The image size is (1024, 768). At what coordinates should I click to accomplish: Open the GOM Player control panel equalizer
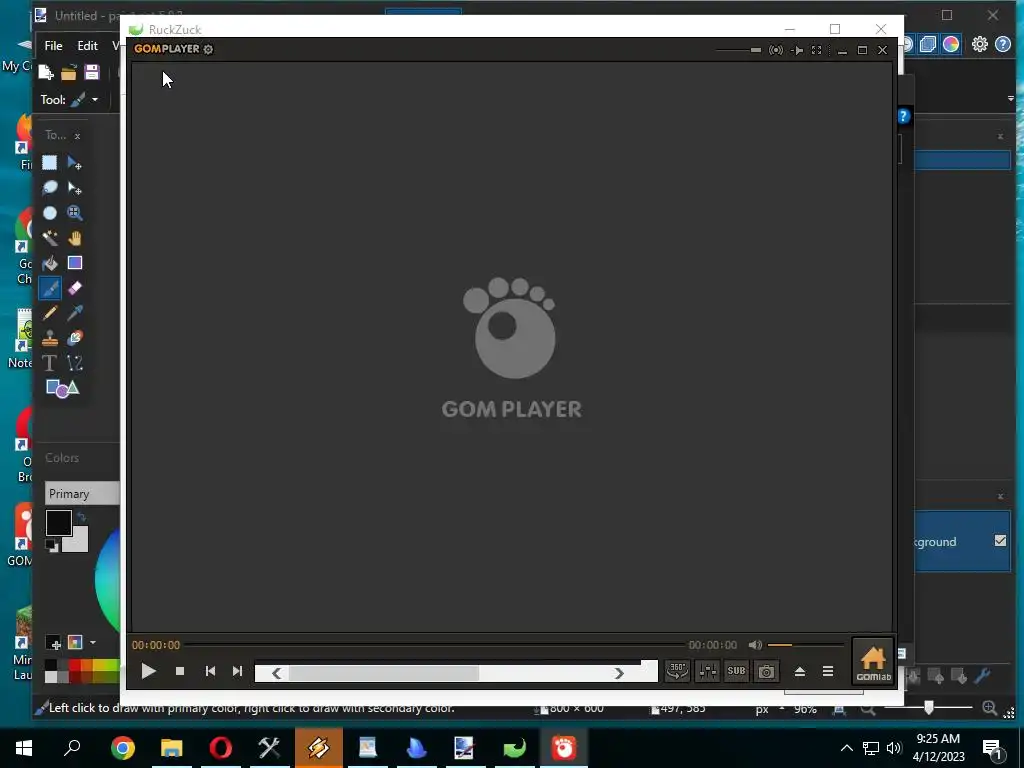707,671
